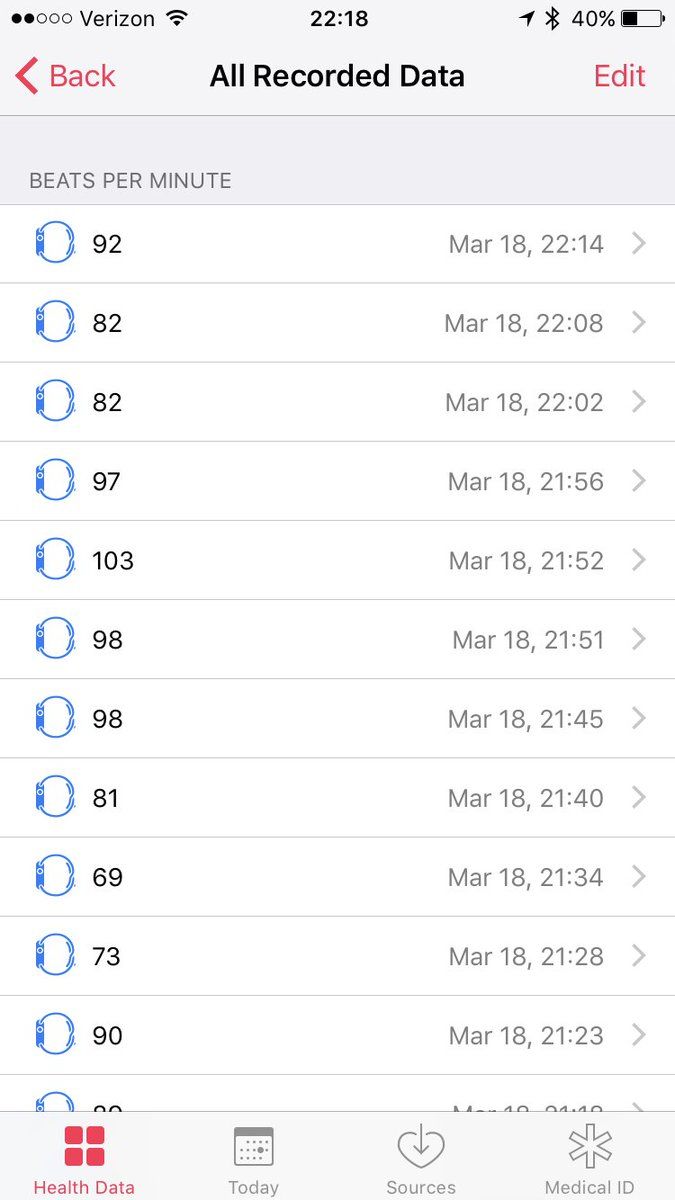The width and height of the screenshot is (675, 1200).
Task: Tap the Apple Watch icon beside 92
Action: coord(55,243)
